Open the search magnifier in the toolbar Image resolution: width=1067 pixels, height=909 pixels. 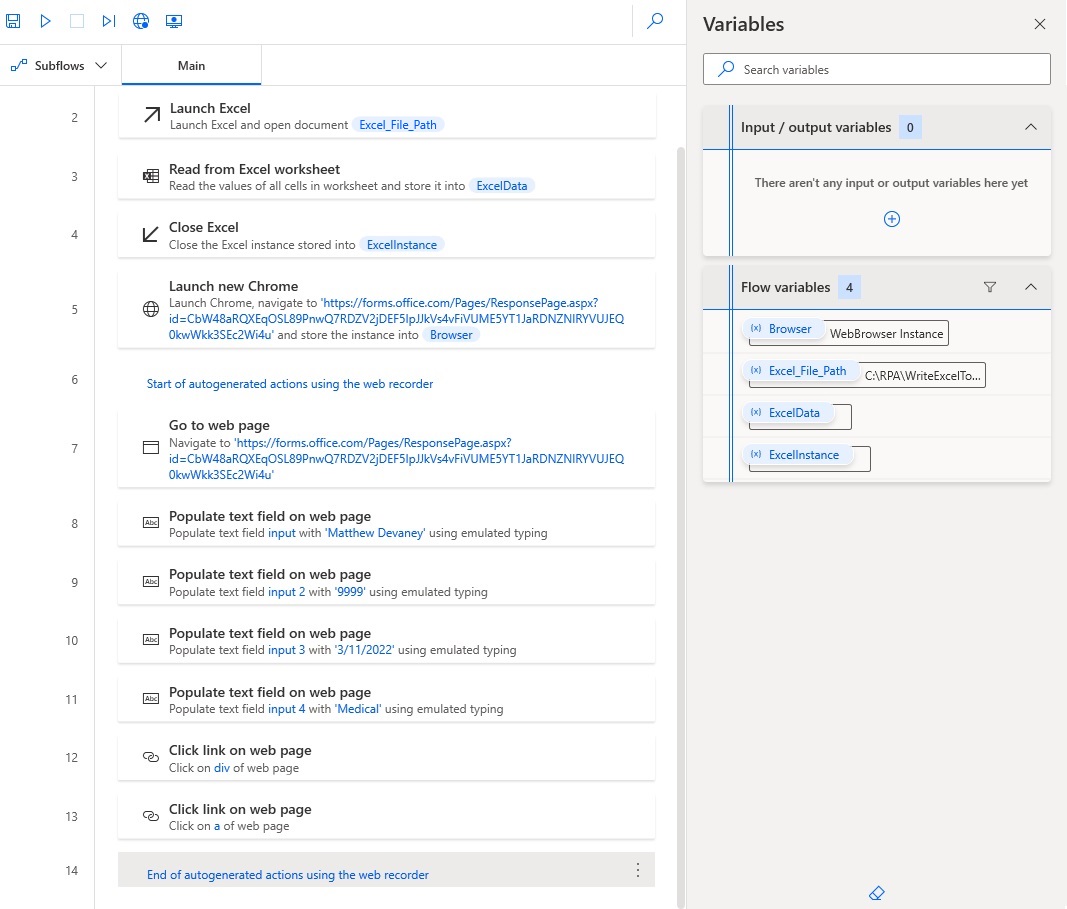pyautogui.click(x=655, y=20)
